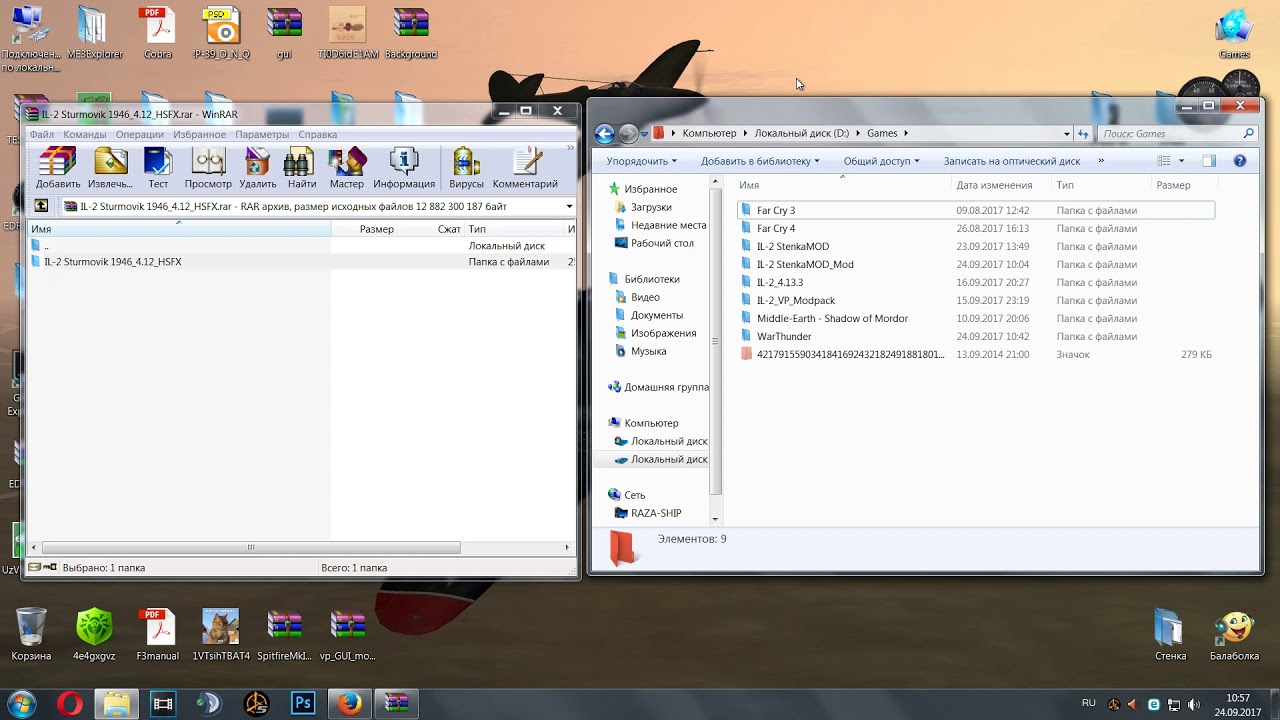Run the Тест archive test in WinRAR

point(158,167)
